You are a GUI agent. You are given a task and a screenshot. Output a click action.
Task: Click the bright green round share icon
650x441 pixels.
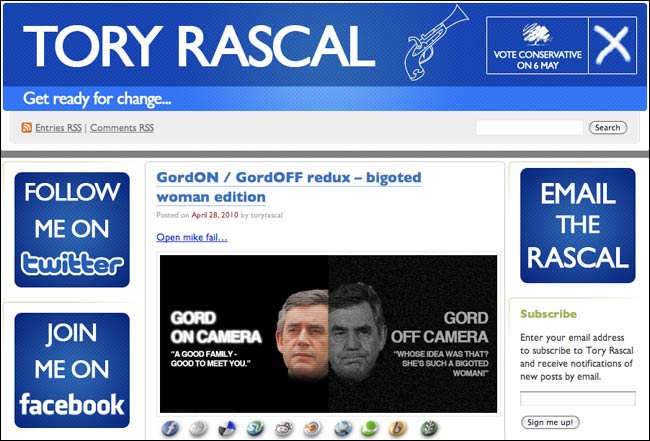369,428
